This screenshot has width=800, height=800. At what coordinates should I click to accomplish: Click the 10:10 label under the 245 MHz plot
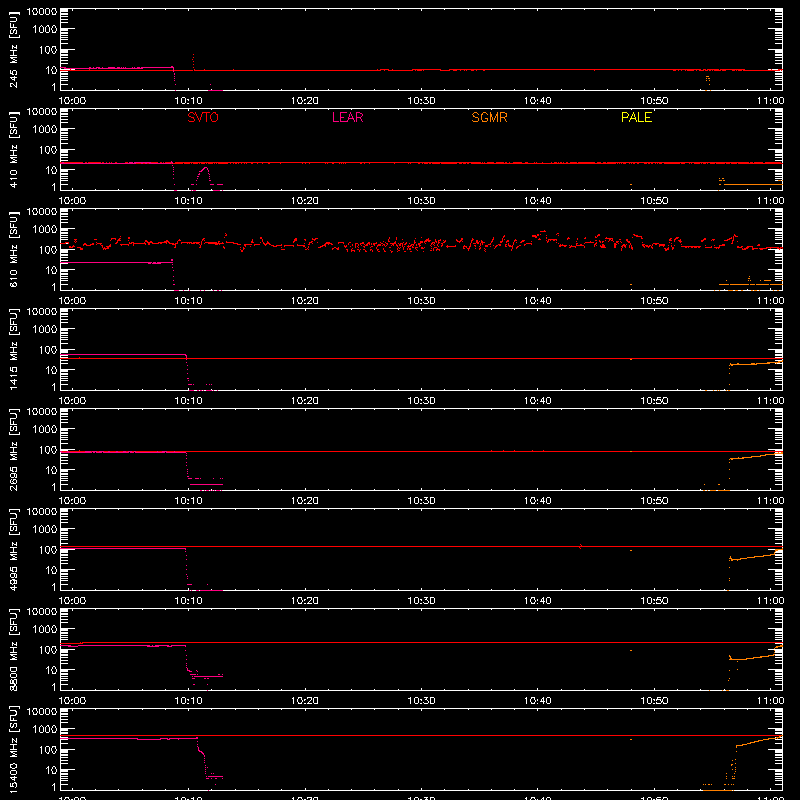click(189, 101)
